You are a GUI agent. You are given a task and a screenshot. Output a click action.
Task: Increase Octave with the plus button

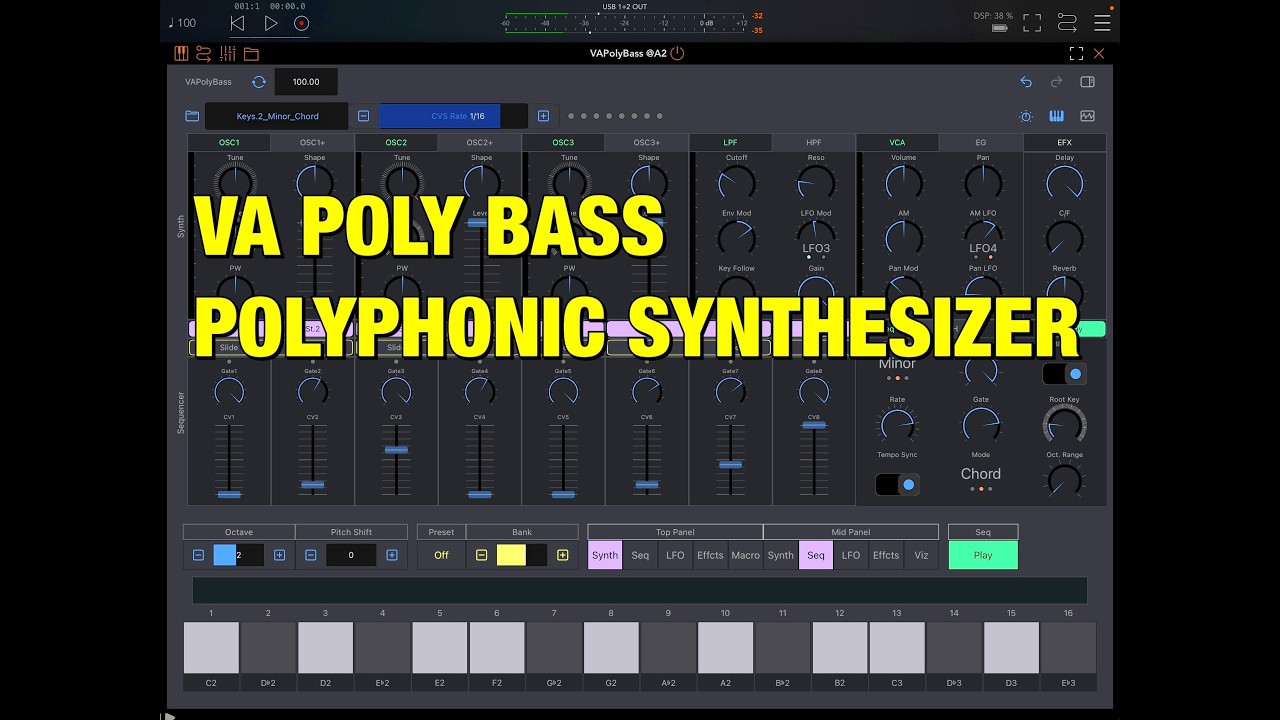click(279, 555)
